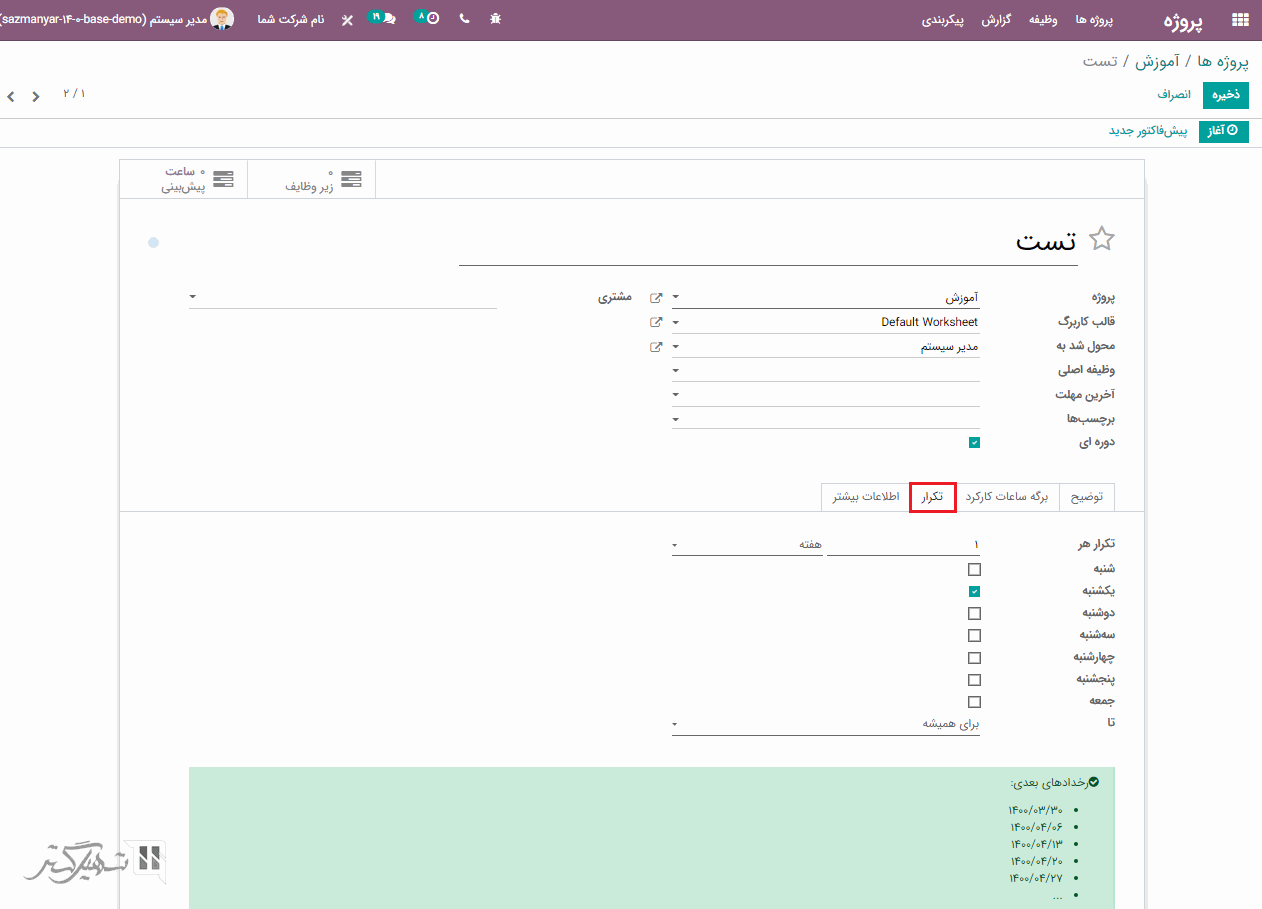
Task: Click the انصراف discard button
Action: pyautogui.click(x=1174, y=94)
